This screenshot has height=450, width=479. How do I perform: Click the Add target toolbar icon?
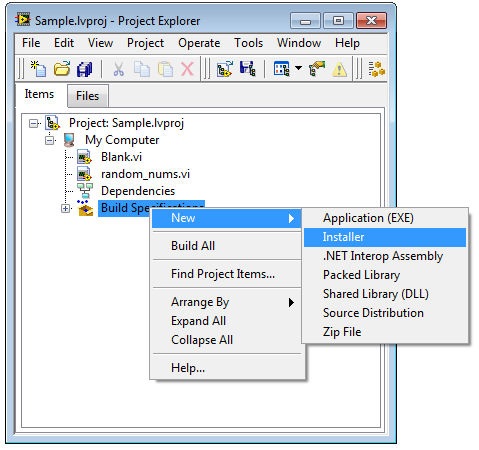(225, 69)
